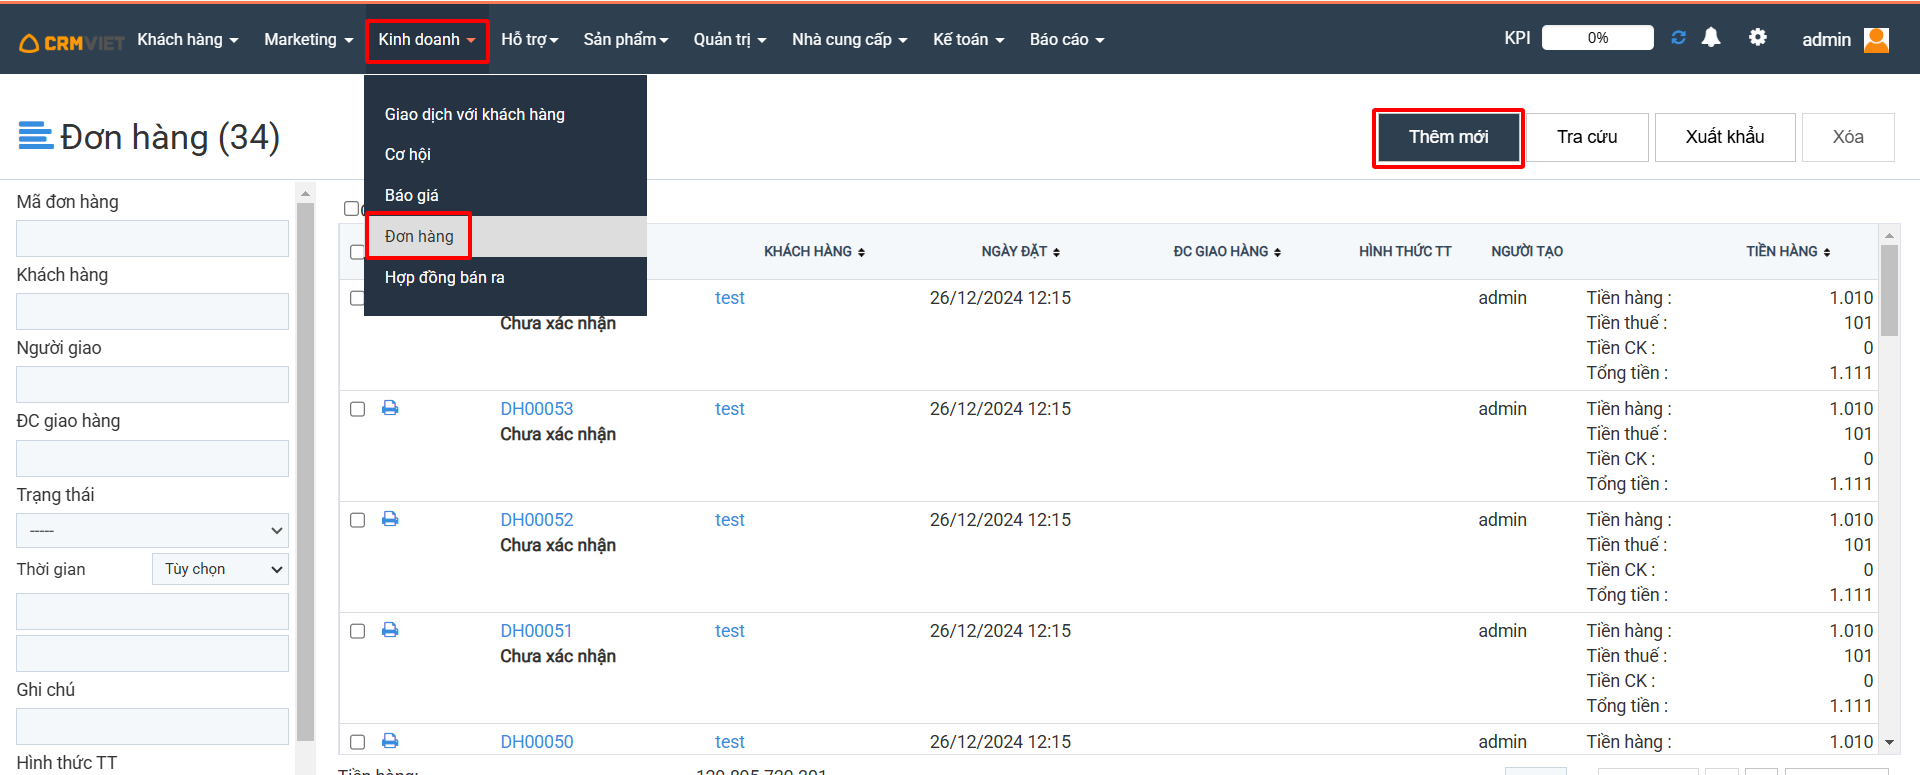Focus the ĐC giao hàng filter field

152,459
